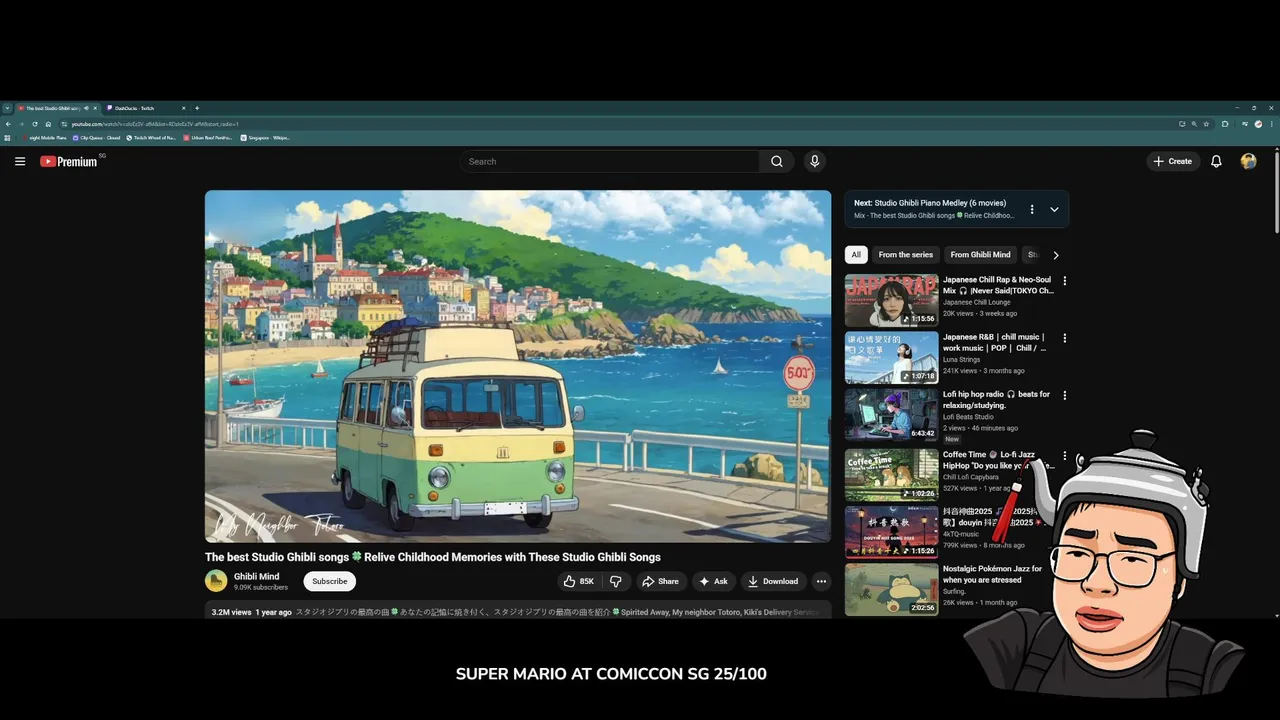Mute the playing YouTube tab speaker icon

86,108
